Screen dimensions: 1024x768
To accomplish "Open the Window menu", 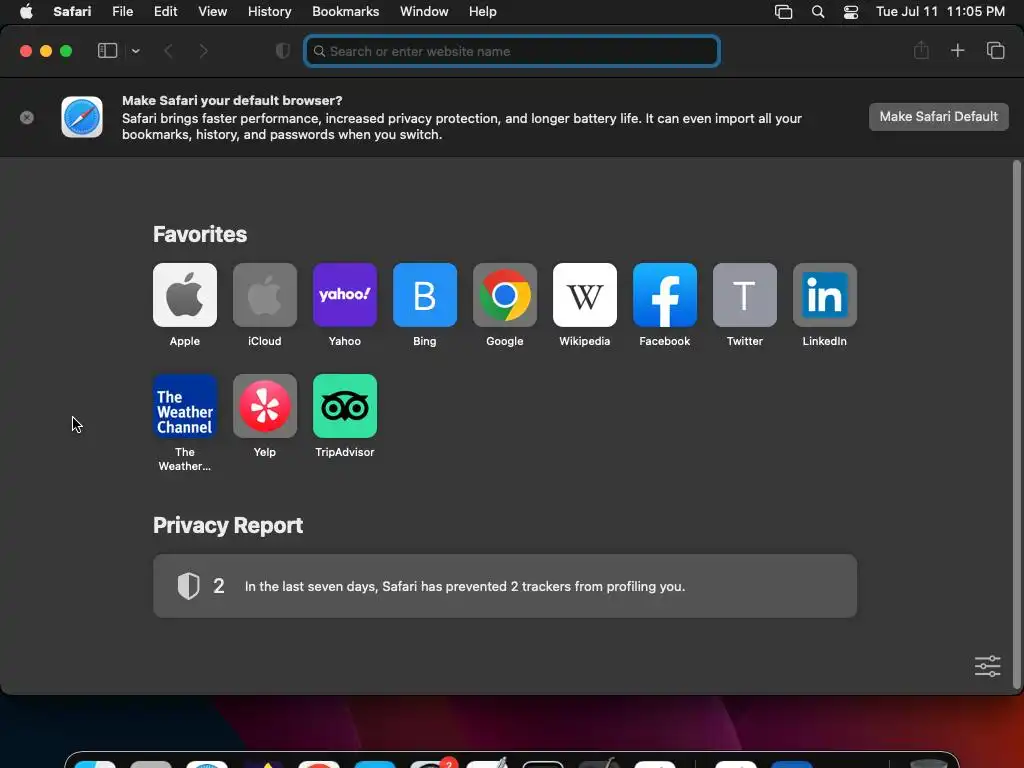I will 424,12.
